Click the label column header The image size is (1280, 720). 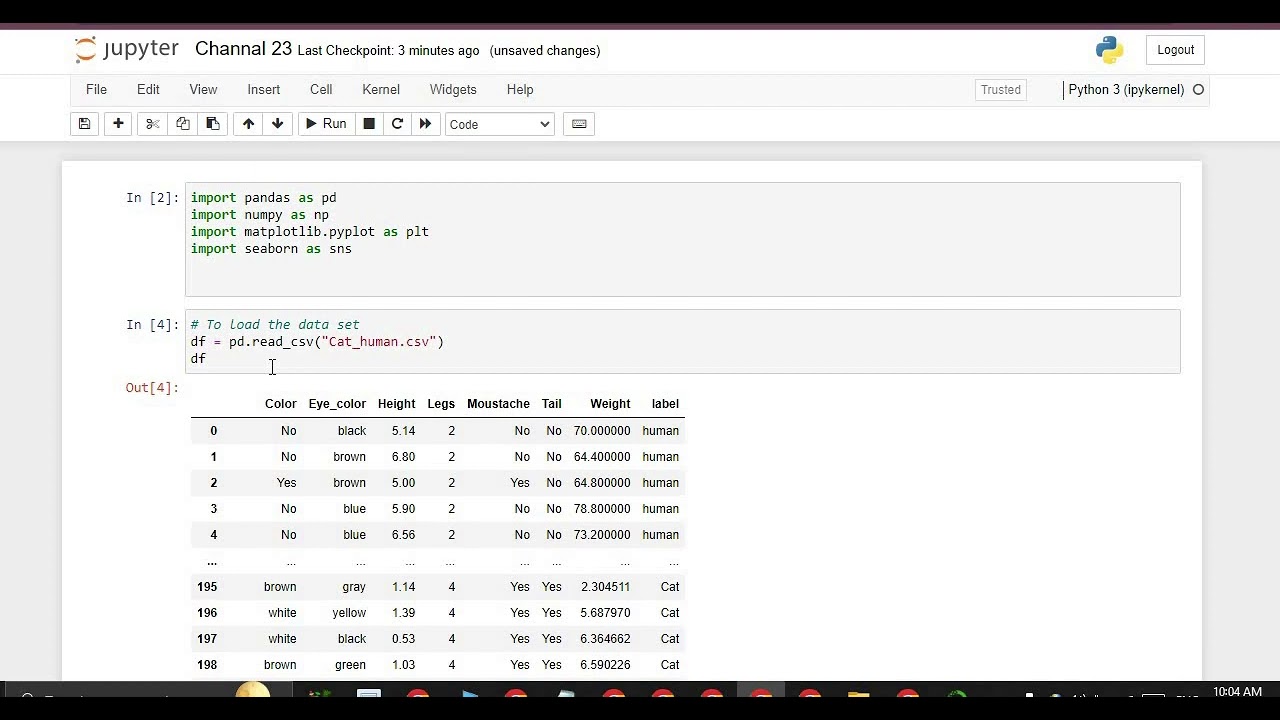665,404
